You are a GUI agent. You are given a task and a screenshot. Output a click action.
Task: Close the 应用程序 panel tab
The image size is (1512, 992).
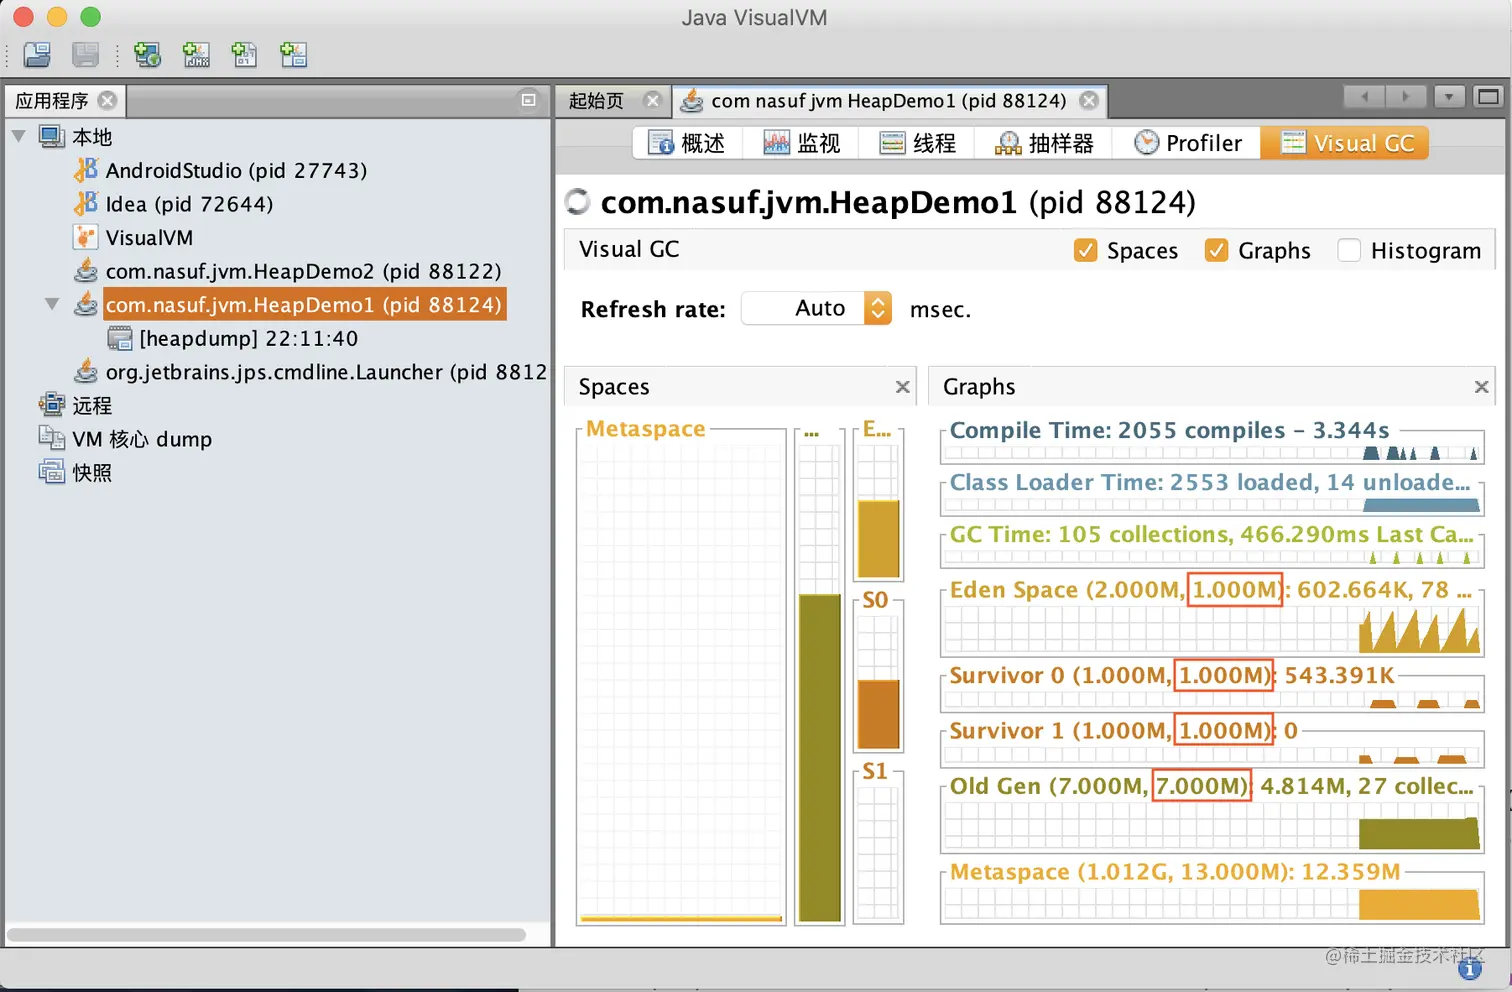108,100
